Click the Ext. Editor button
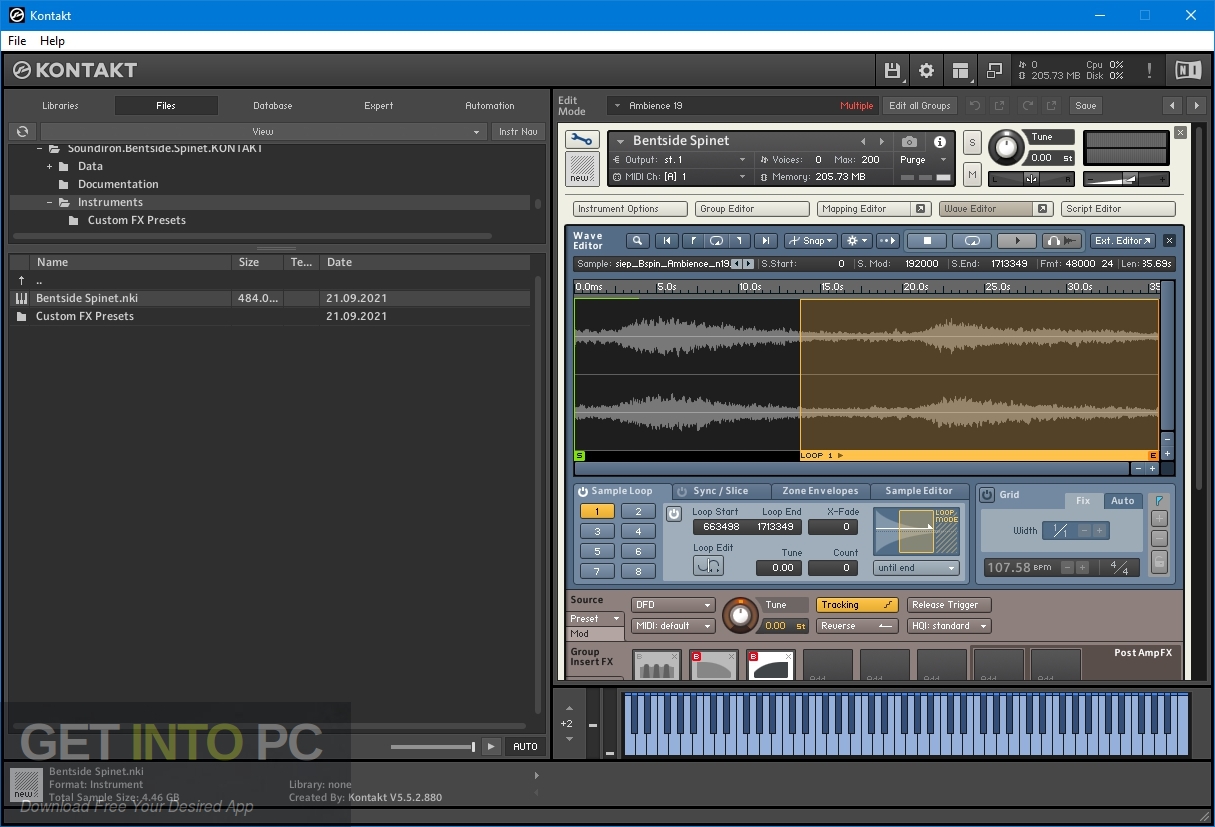Screen dimensions: 1215x827 (1123, 240)
